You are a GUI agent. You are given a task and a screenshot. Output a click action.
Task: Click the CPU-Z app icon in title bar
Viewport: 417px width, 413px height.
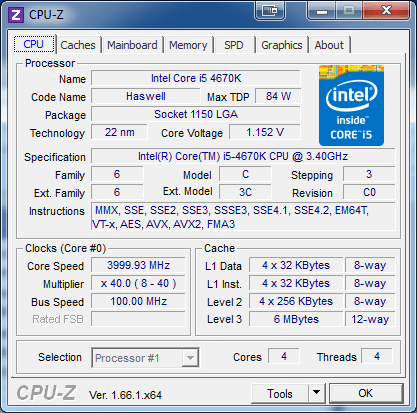click(x=16, y=15)
